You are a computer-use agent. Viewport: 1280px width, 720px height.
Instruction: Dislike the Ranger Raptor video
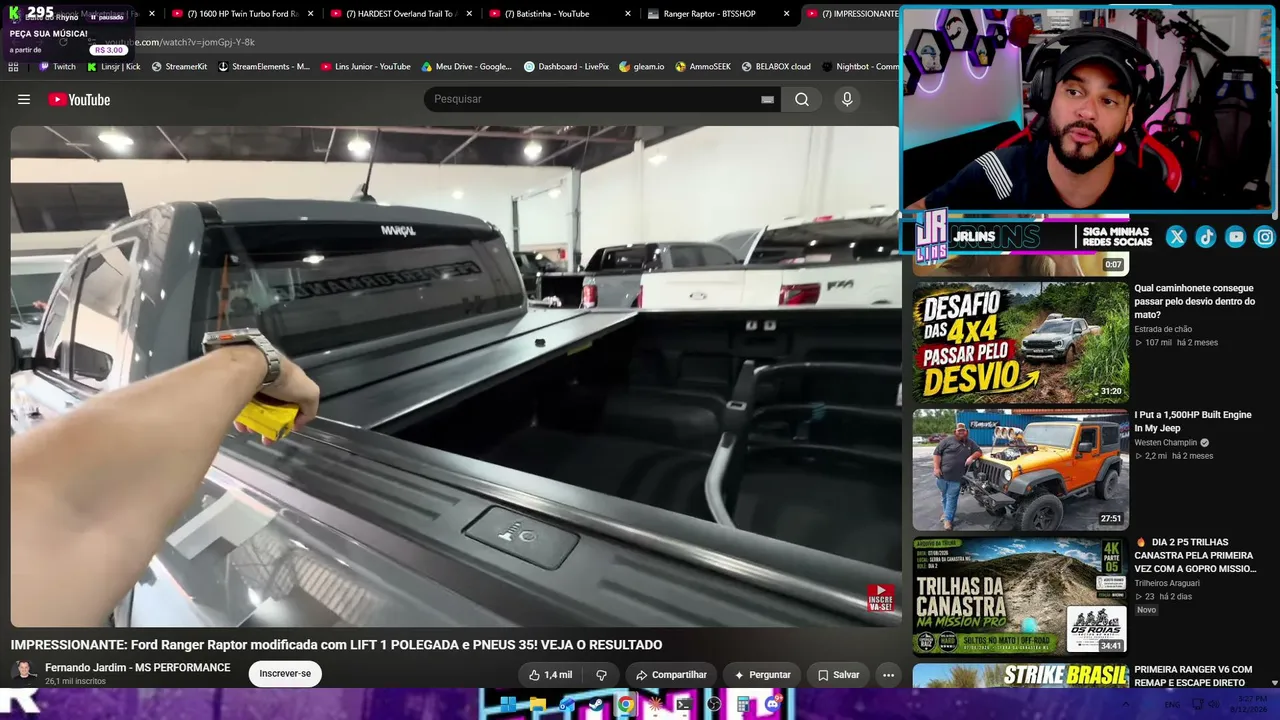coord(601,675)
